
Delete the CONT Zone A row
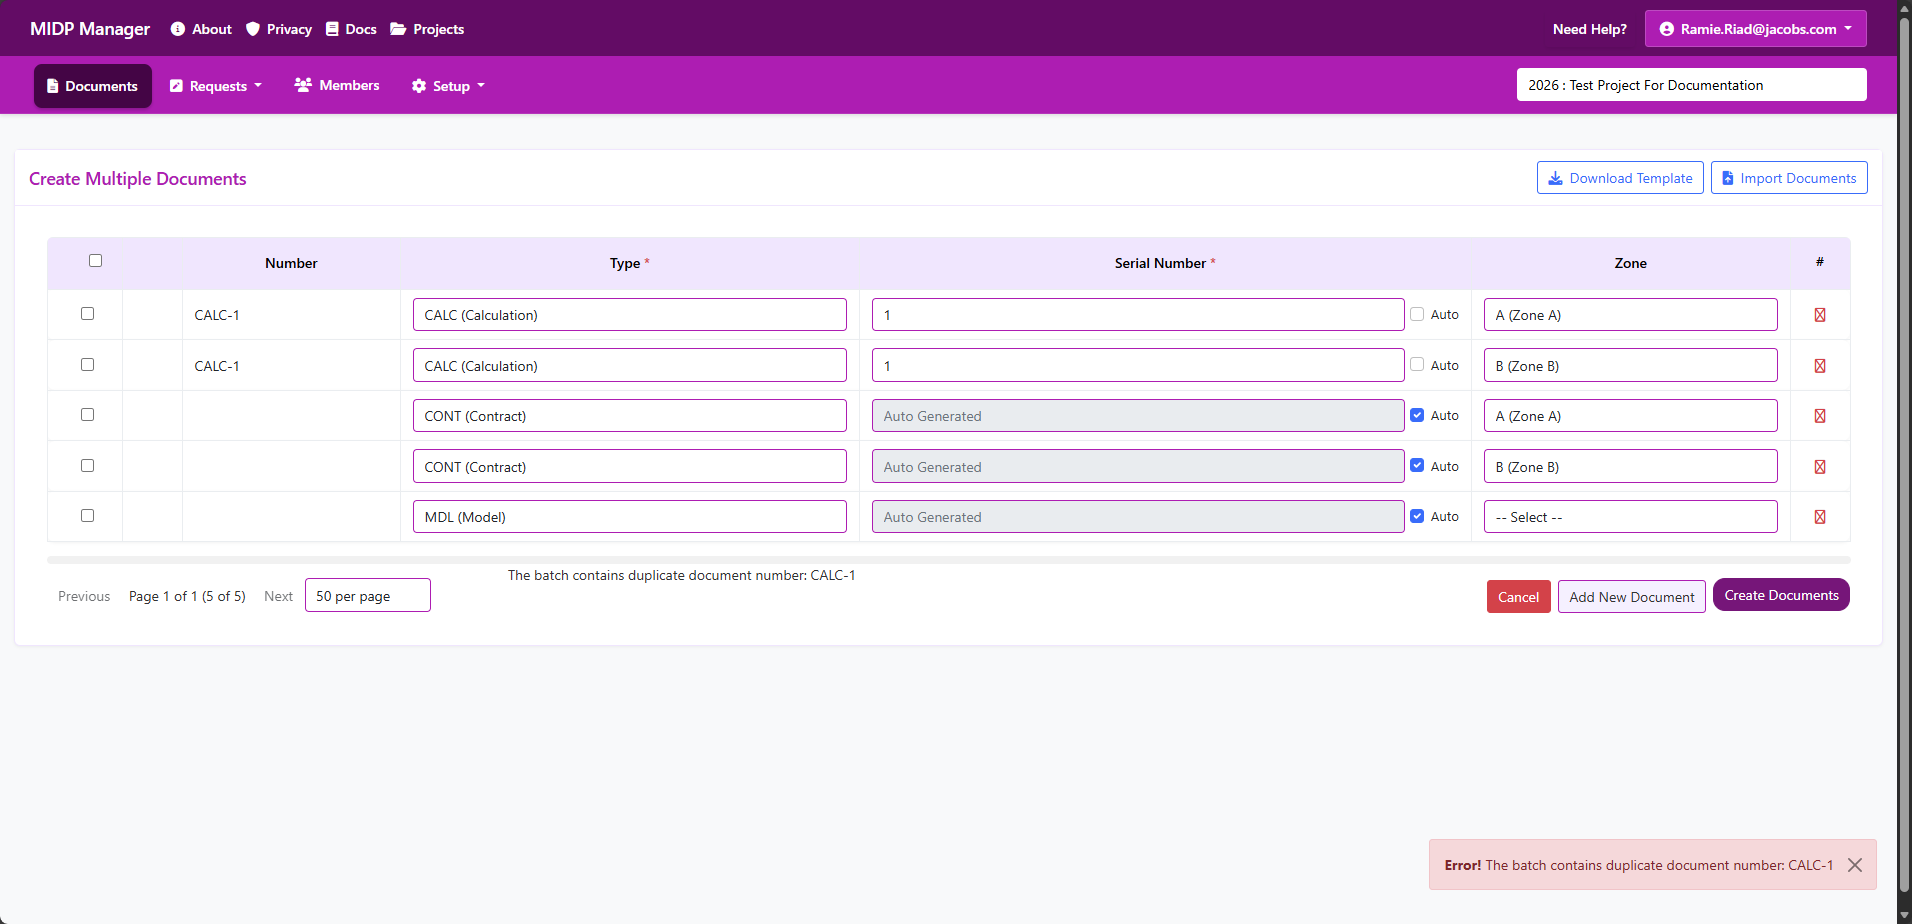[1819, 416]
